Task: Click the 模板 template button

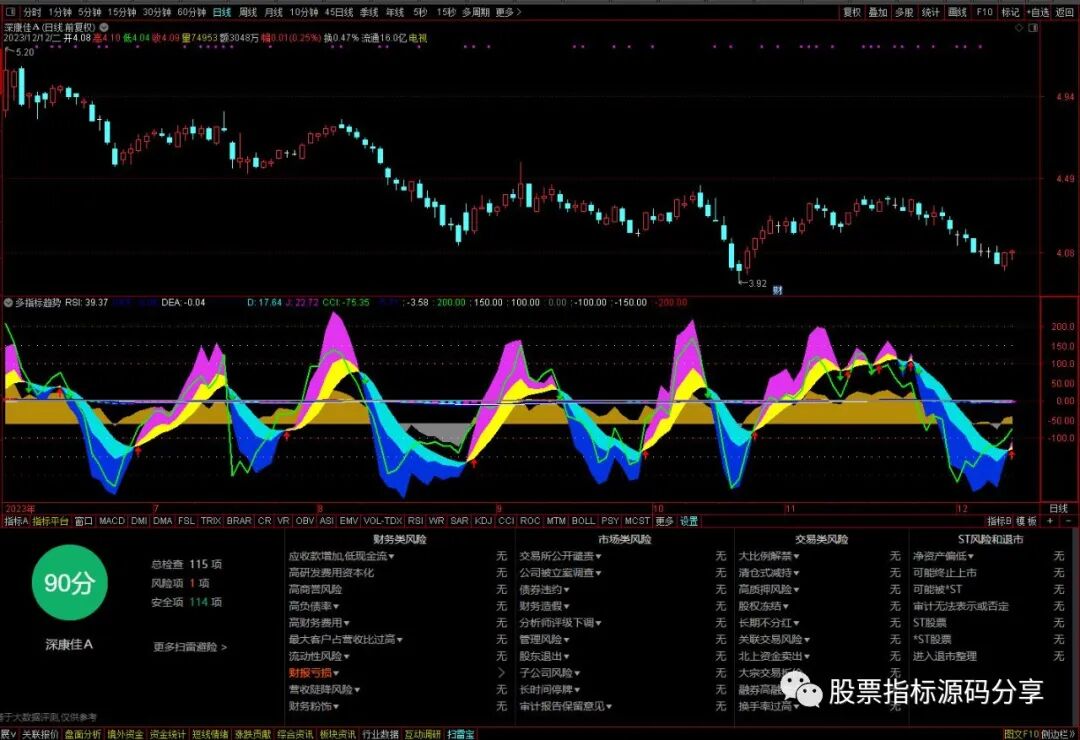Action: click(1026, 521)
